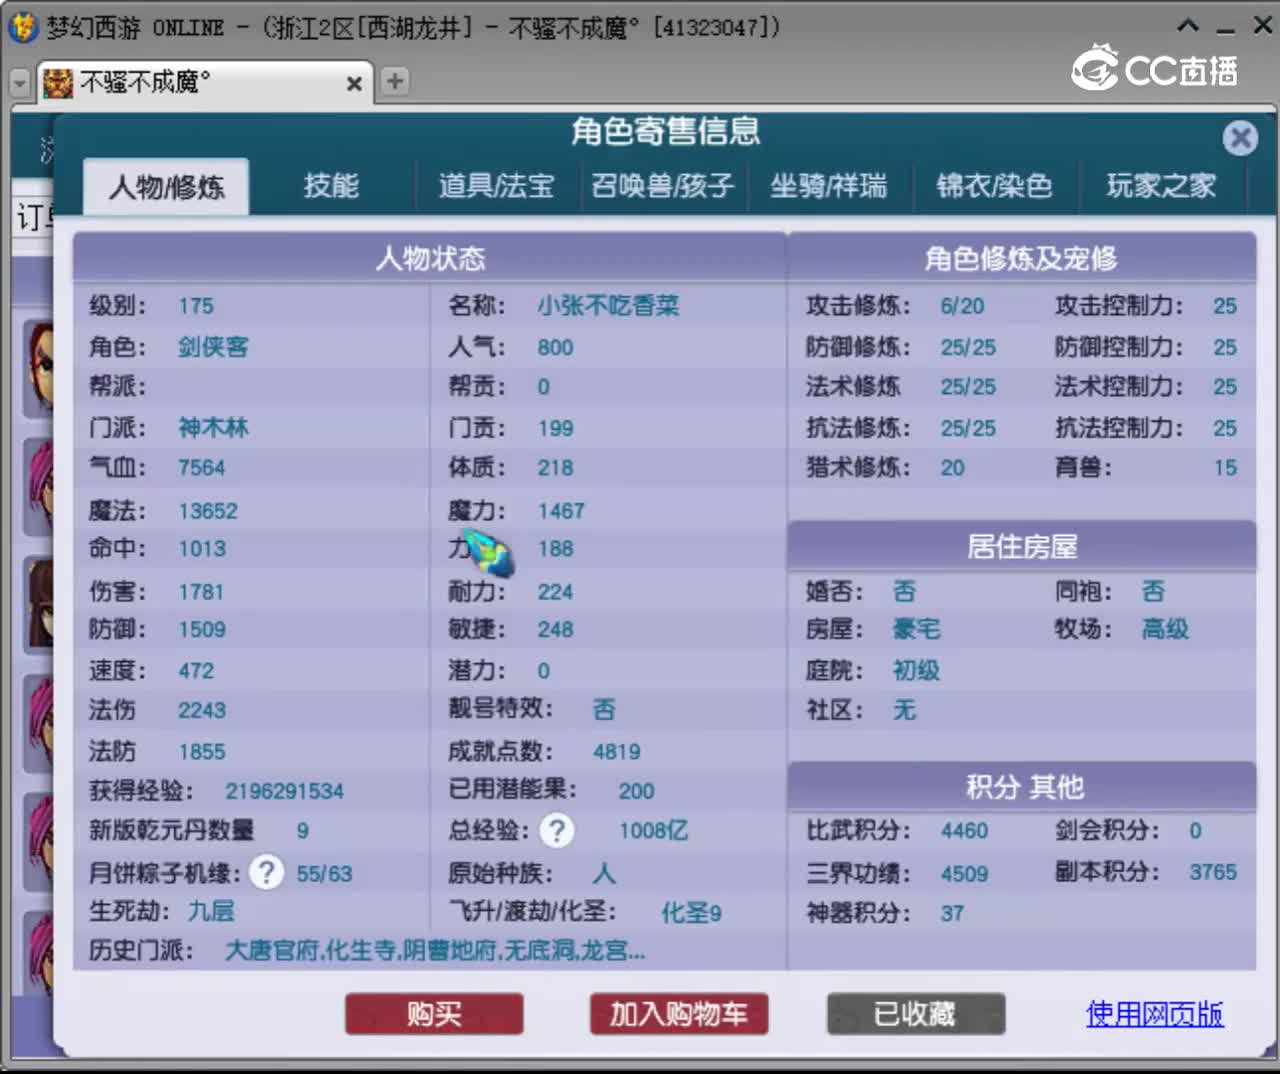Select the 不骚不成魔° window tab
This screenshot has height=1074, width=1280.
(x=205, y=83)
